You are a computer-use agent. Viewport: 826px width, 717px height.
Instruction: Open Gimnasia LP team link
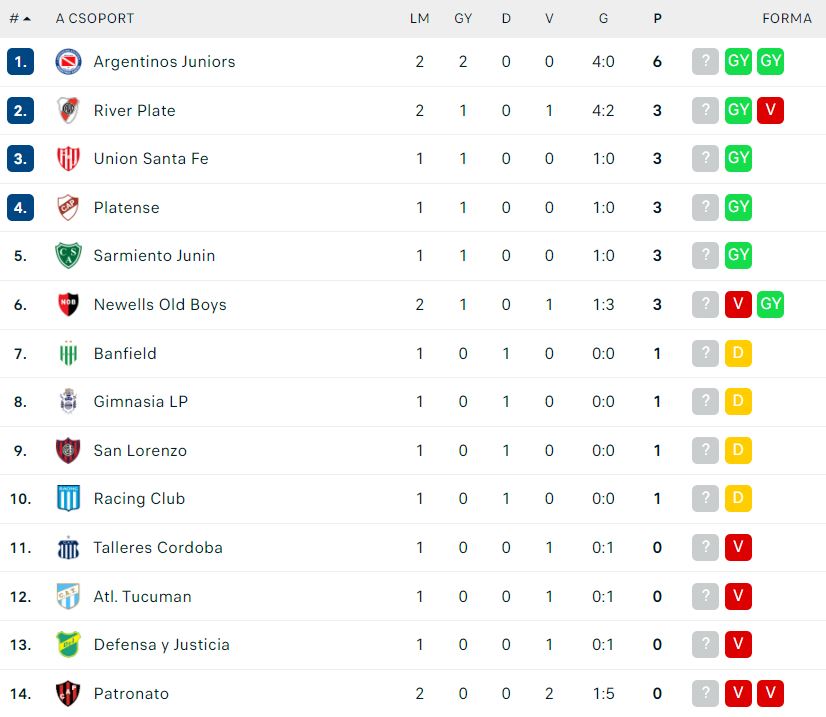[x=141, y=401]
